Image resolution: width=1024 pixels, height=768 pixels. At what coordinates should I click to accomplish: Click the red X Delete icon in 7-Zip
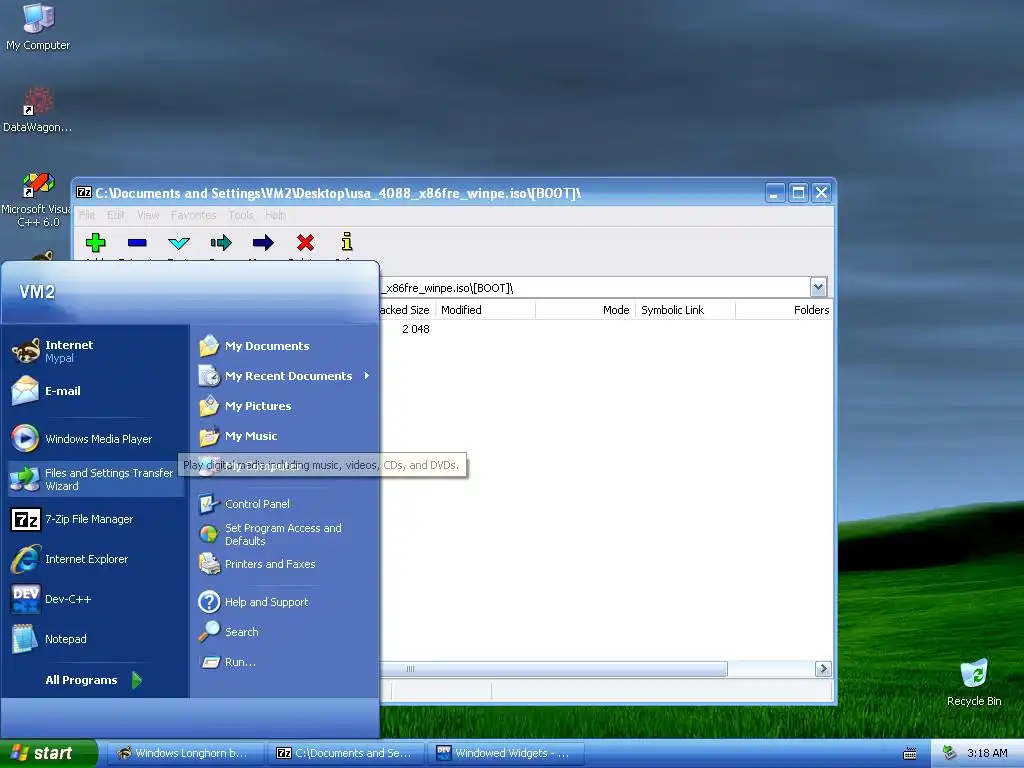coord(305,243)
